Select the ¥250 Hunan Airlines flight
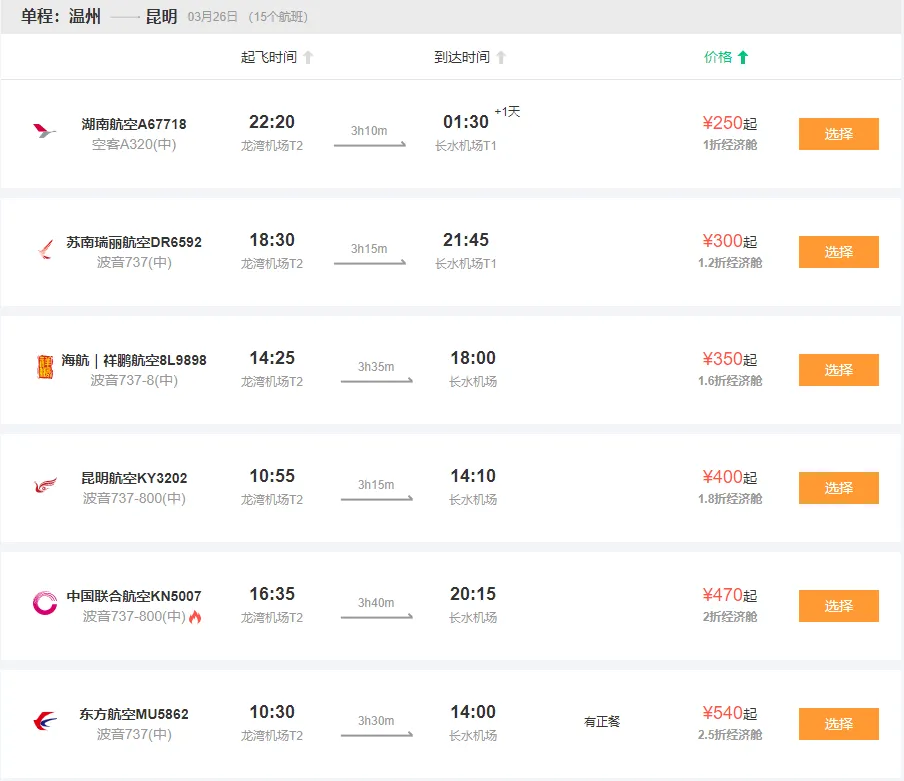The width and height of the screenshot is (904, 781). click(838, 134)
